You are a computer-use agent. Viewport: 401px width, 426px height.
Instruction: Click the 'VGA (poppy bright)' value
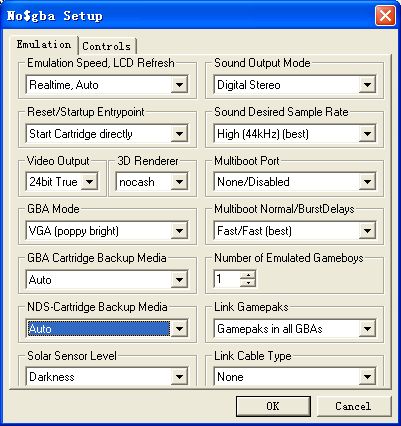pyautogui.click(x=74, y=231)
